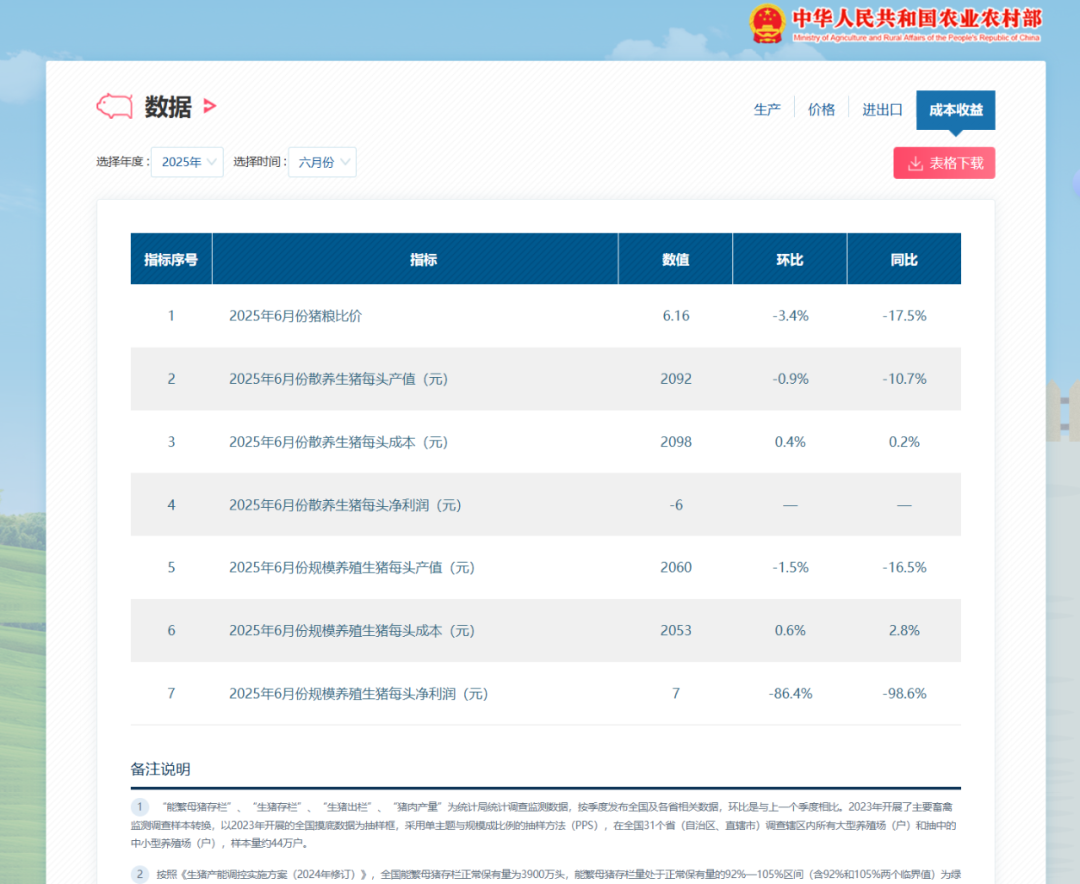Click the 环比 value -86.4%
1080x884 pixels.
point(790,693)
